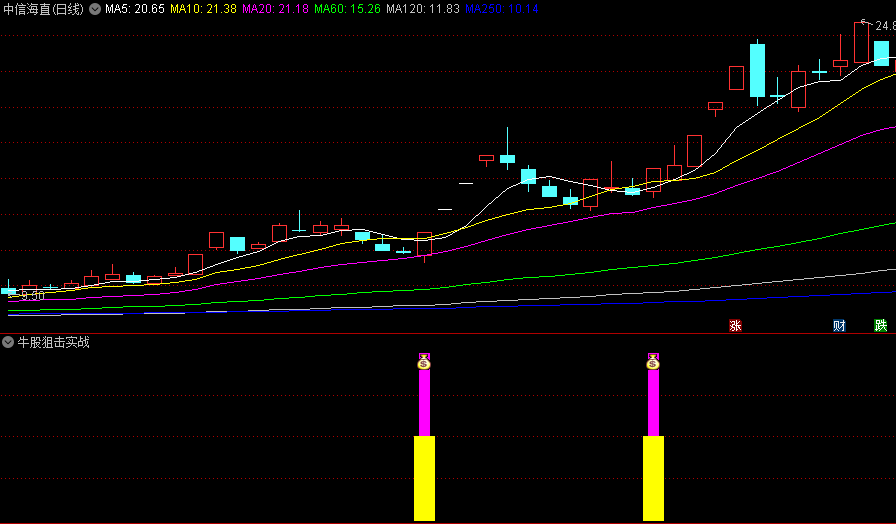
Task: Select the MA5: 20.65 label
Action: coord(135,9)
